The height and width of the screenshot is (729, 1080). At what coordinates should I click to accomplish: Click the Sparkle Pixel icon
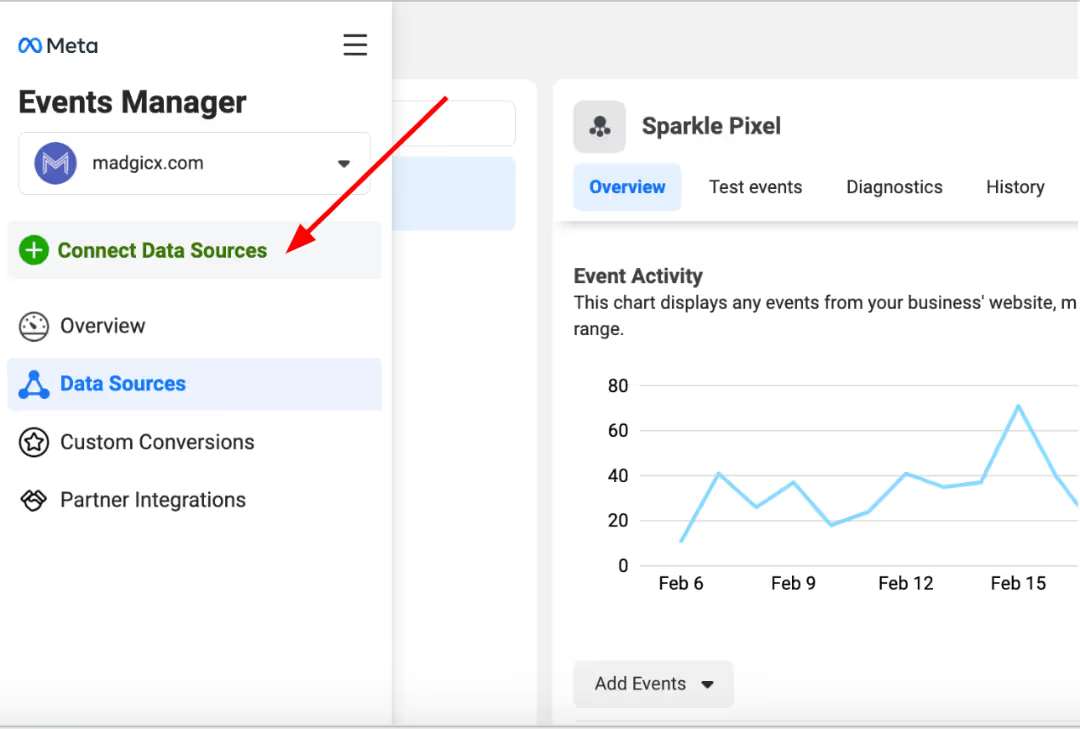coord(599,127)
